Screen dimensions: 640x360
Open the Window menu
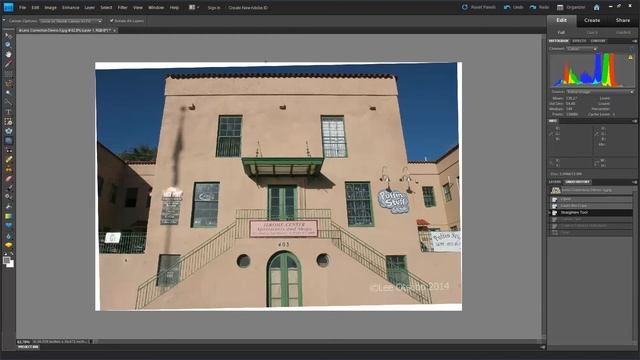[x=156, y=7]
